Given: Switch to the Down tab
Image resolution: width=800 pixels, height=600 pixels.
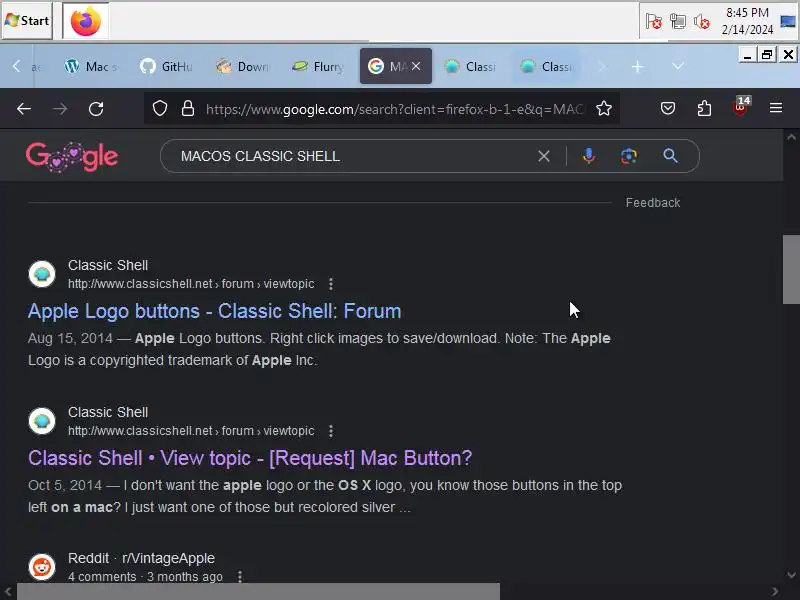Looking at the screenshot, I should [x=242, y=66].
